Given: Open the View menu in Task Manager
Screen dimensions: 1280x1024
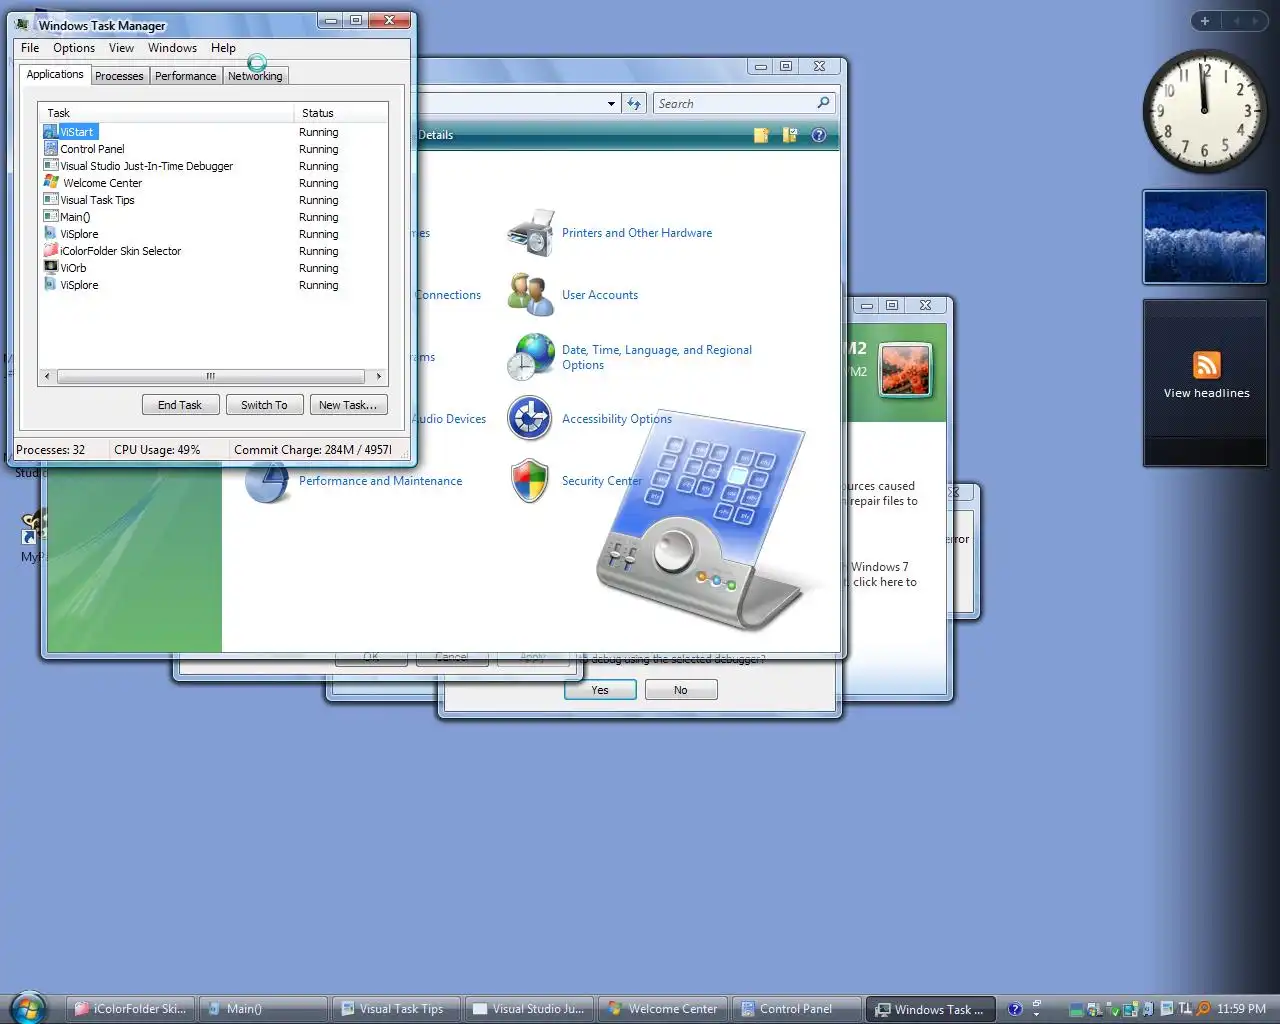Looking at the screenshot, I should [121, 48].
